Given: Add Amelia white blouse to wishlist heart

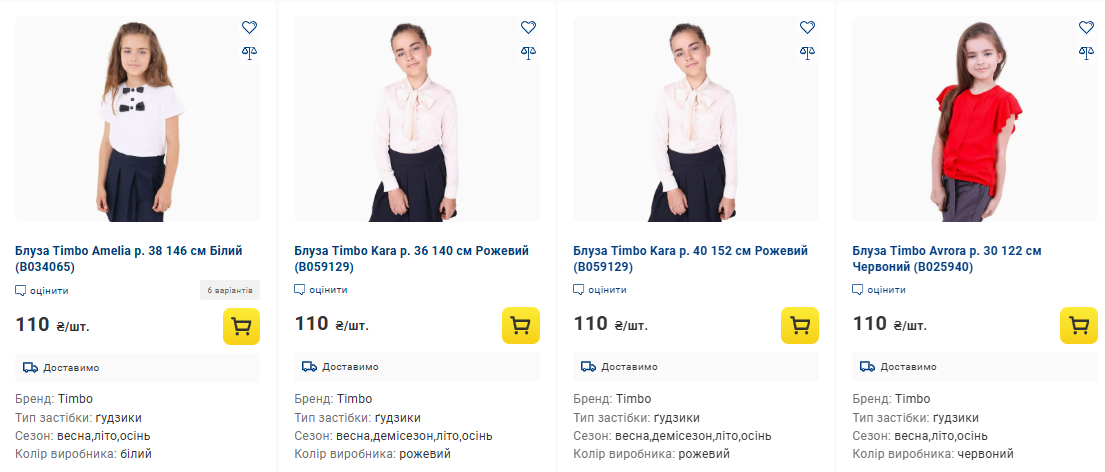Looking at the screenshot, I should [250, 27].
